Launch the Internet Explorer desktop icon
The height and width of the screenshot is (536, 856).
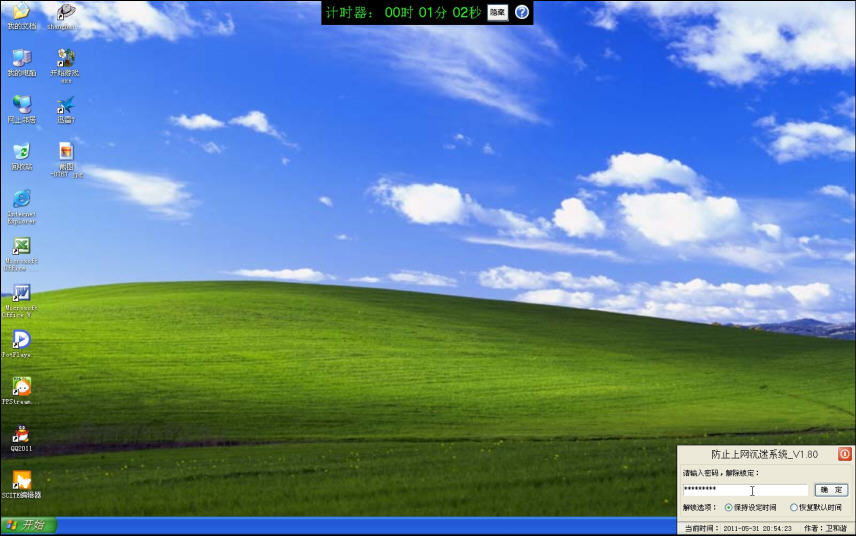tap(21, 206)
